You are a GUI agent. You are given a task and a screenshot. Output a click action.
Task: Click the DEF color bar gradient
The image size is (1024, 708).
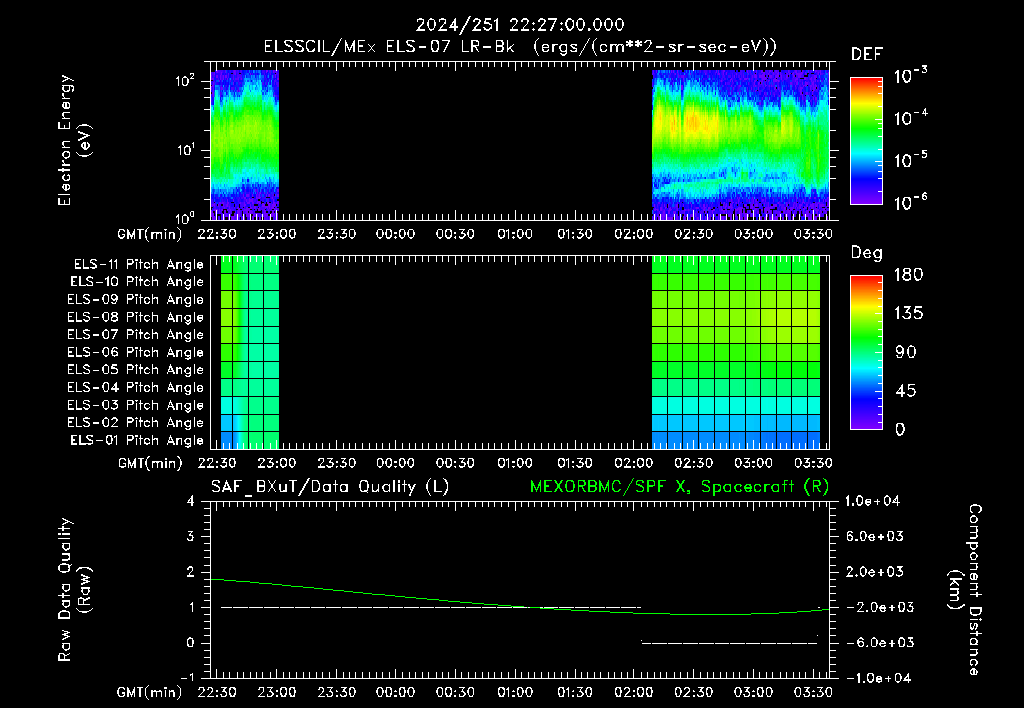[x=866, y=141]
